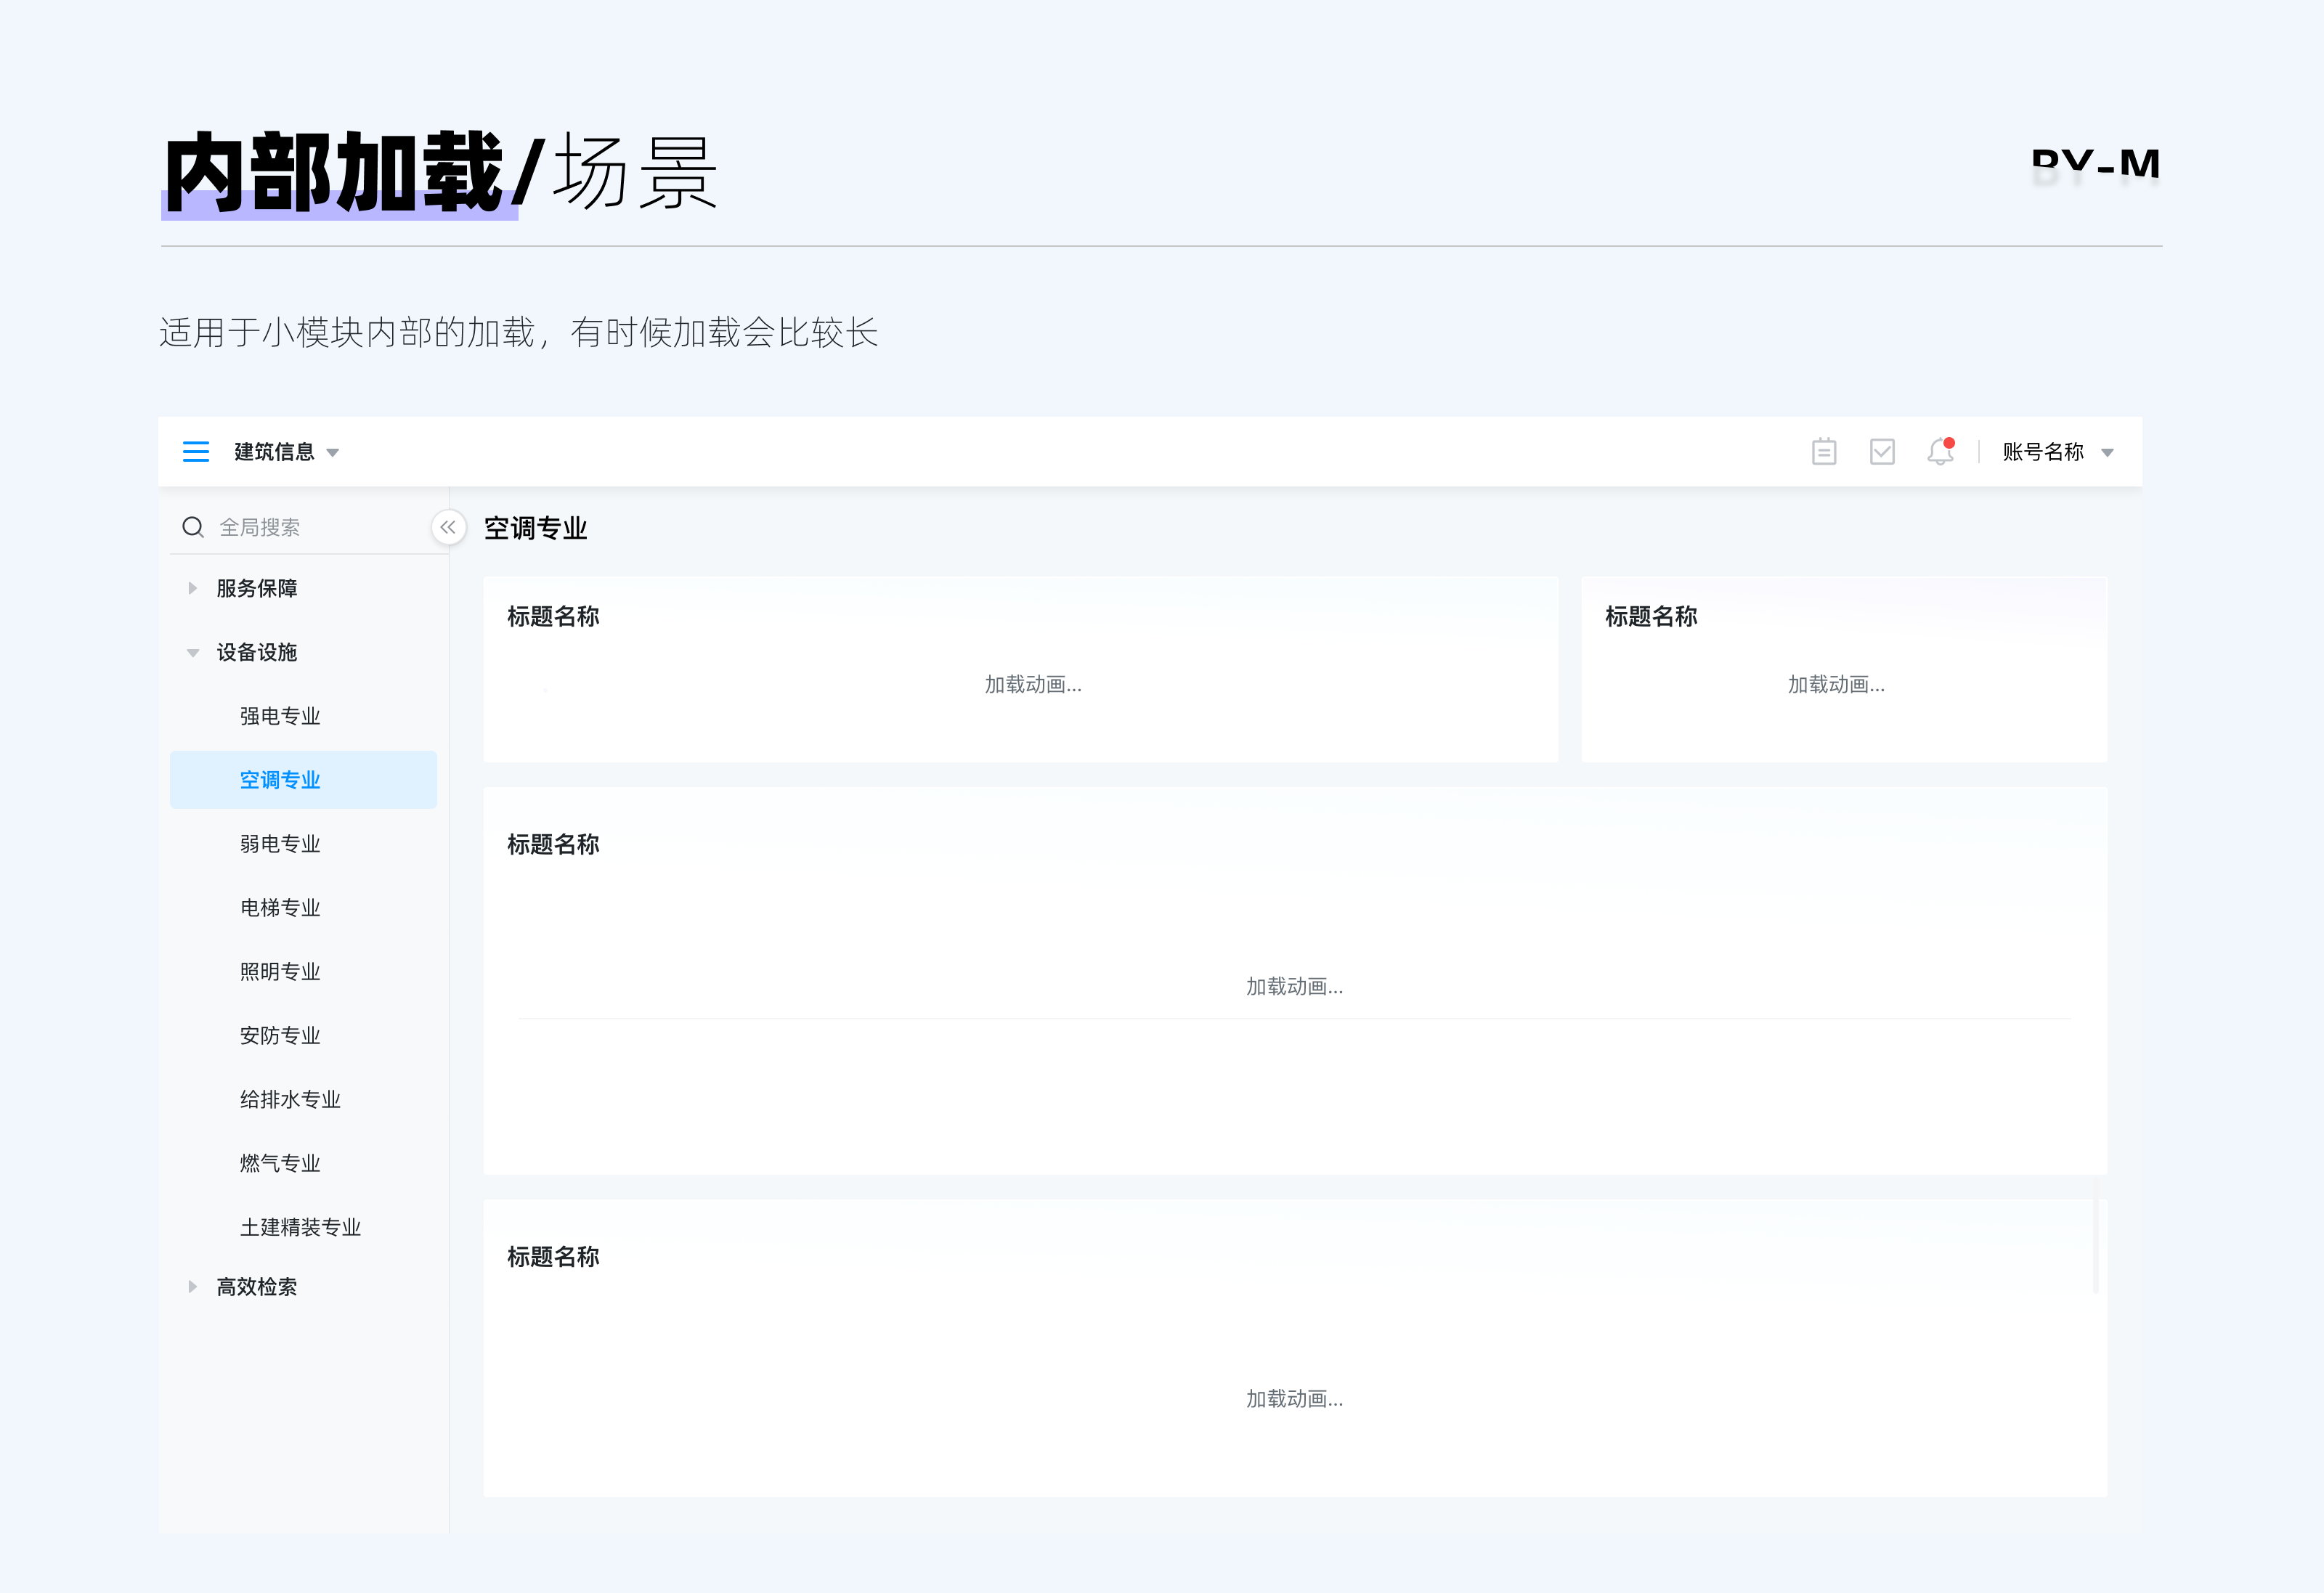The image size is (2324, 1593).
Task: Click 土建精装专业 in the sidebar
Action: click(x=300, y=1227)
